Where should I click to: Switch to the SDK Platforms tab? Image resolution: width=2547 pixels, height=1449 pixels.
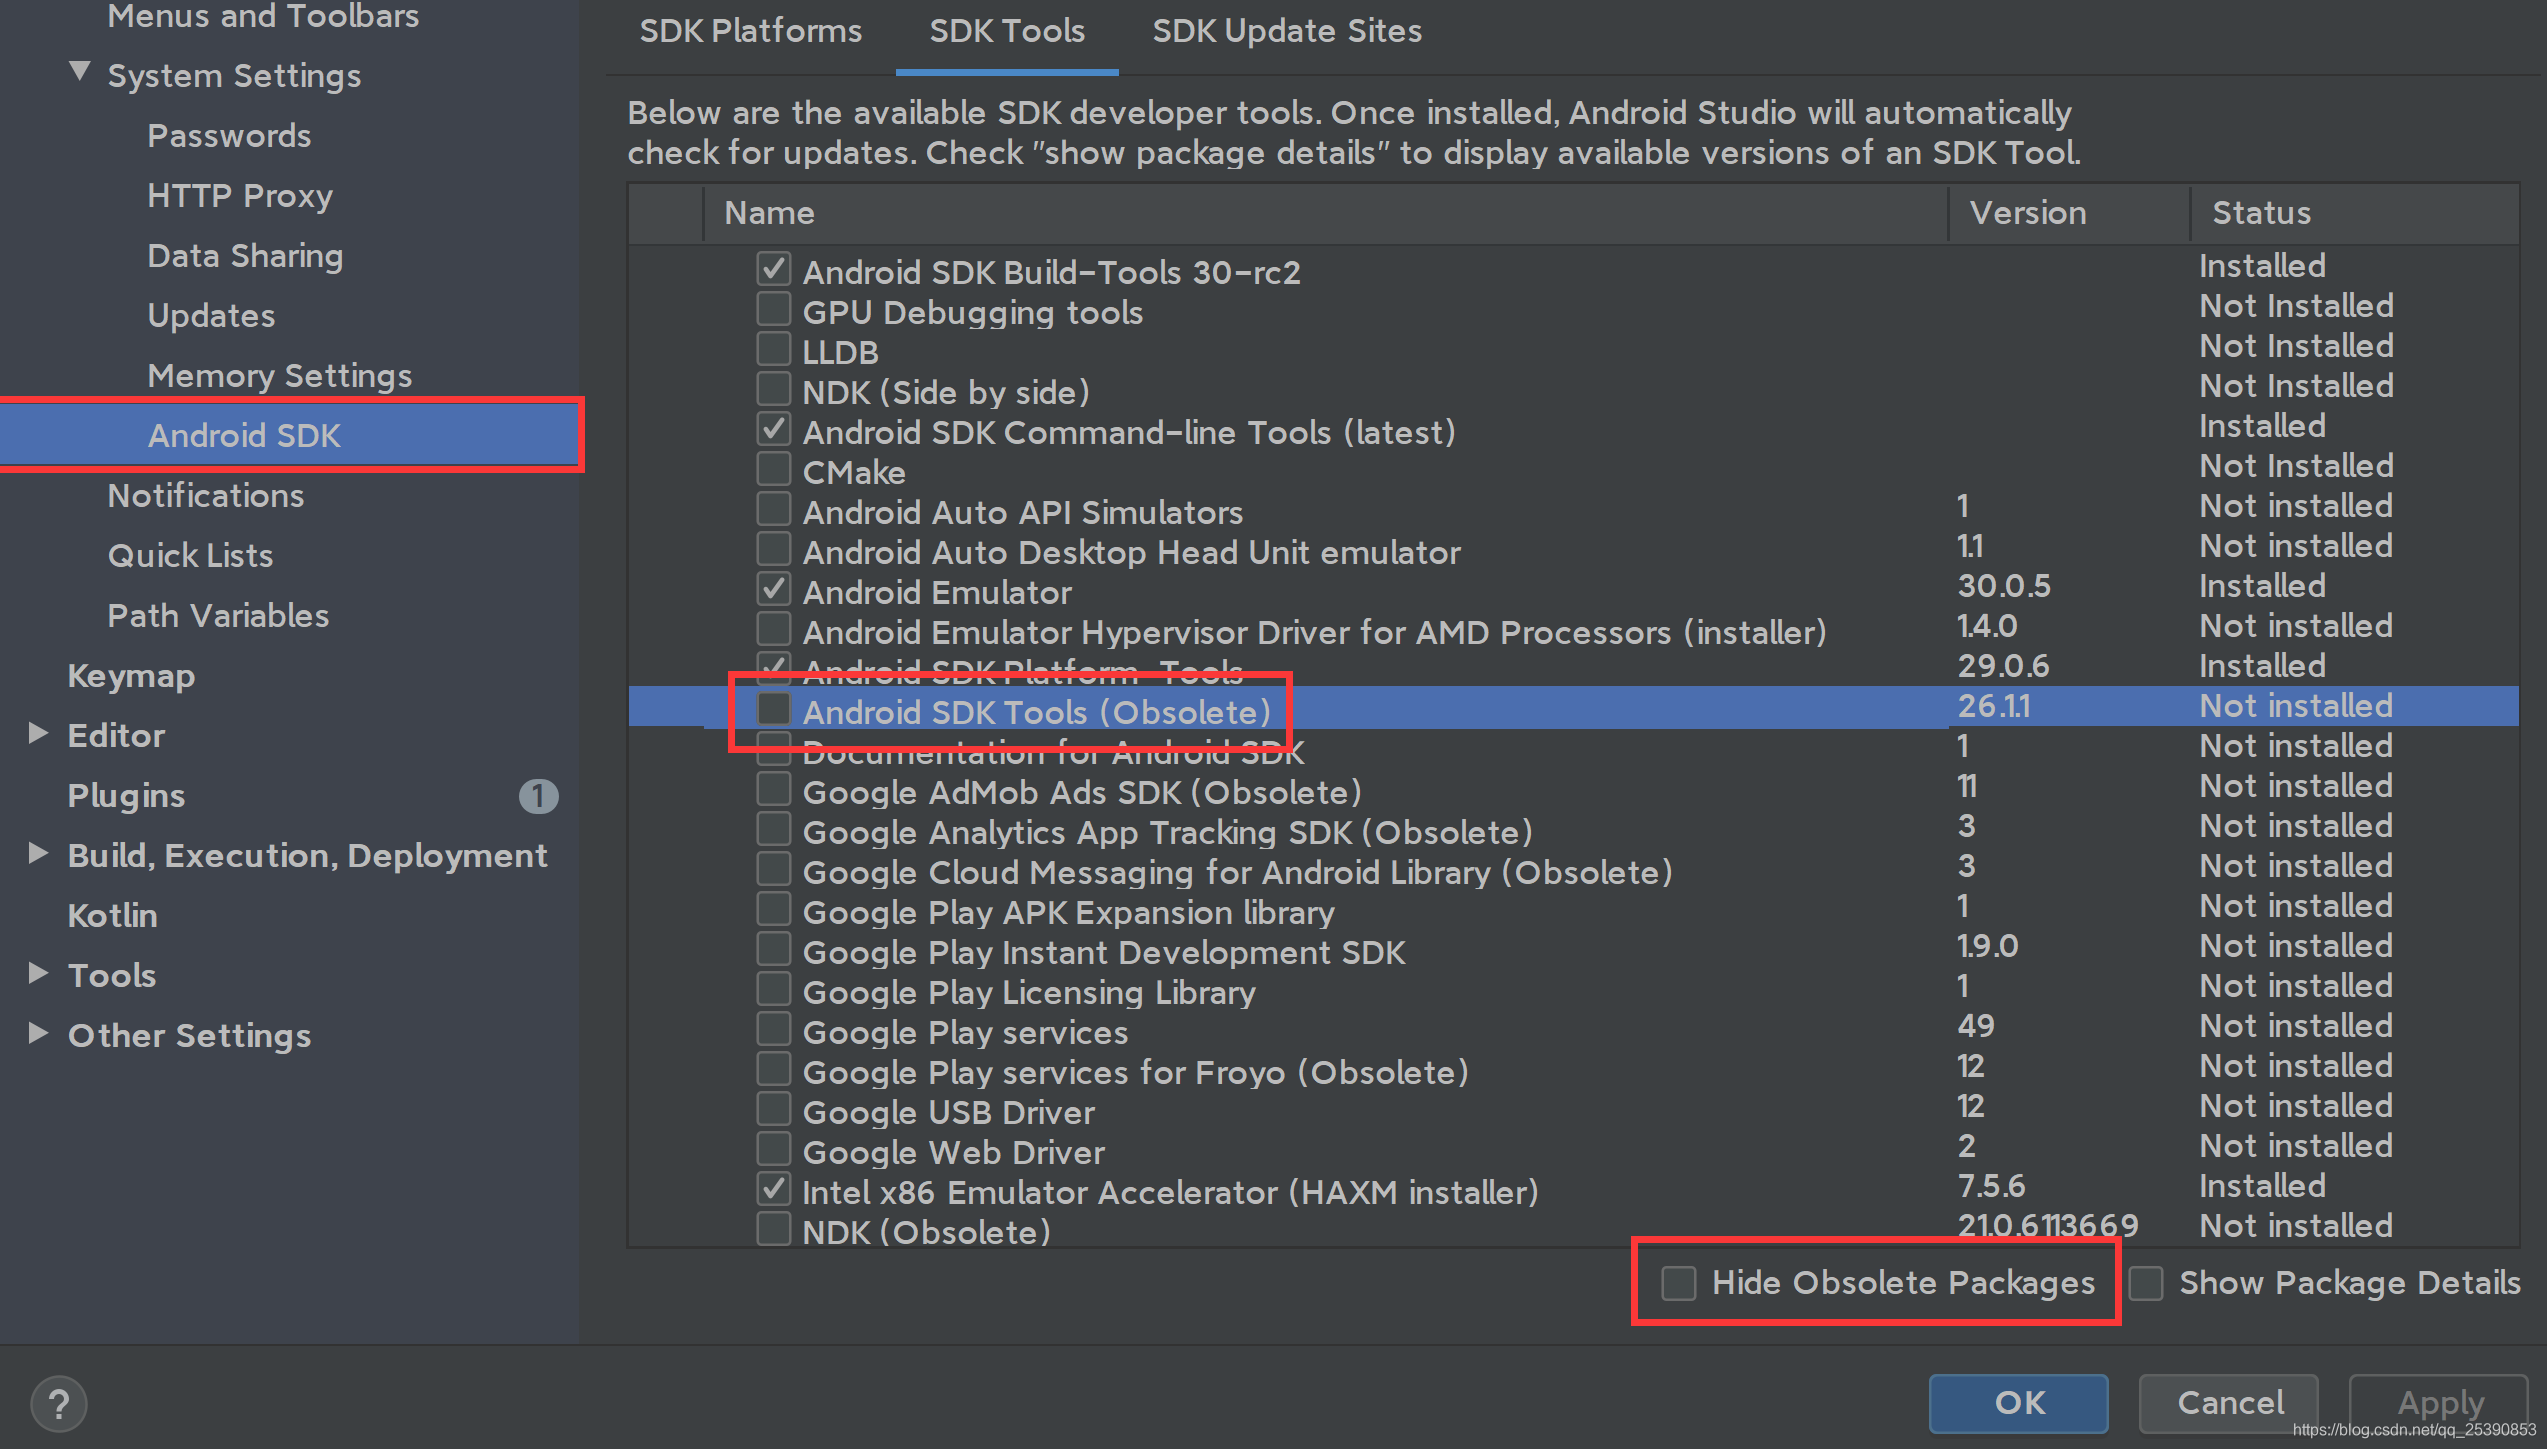(x=750, y=31)
